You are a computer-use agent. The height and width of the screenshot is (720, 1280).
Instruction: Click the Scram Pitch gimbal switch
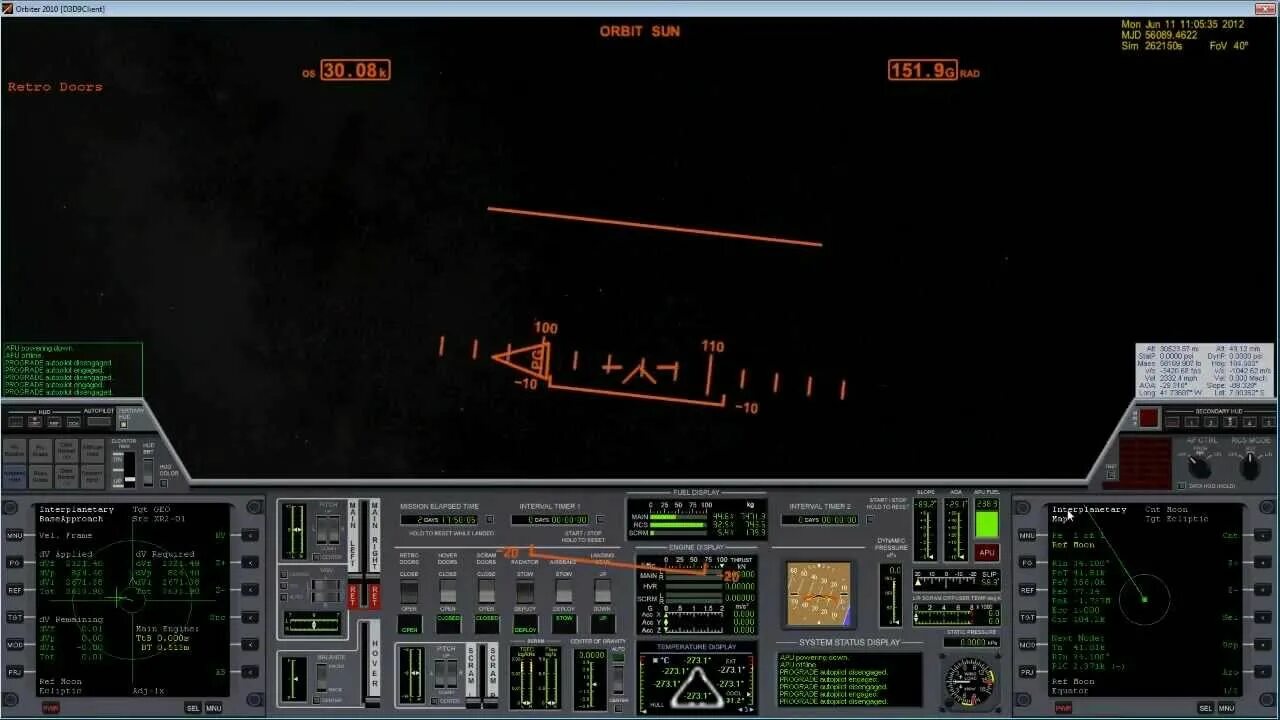(445, 673)
